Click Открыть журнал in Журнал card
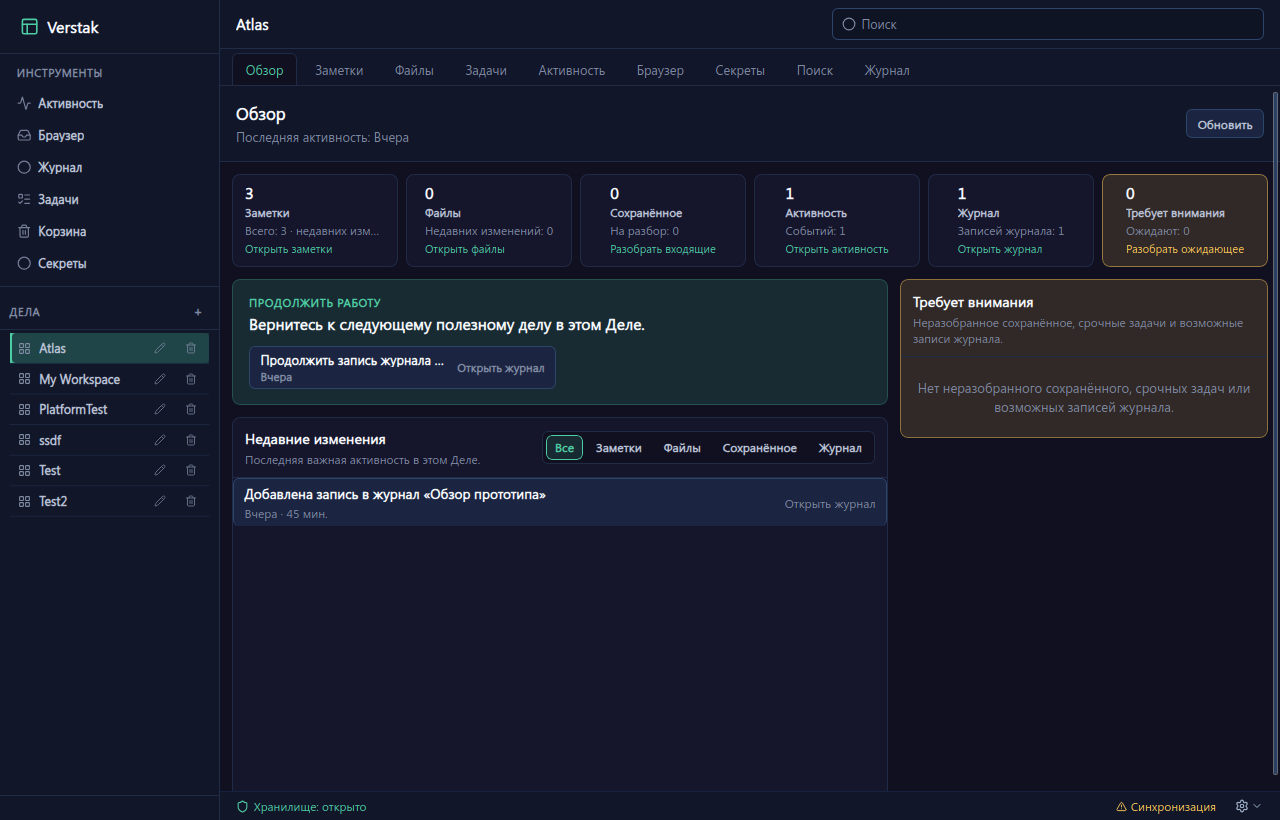The width and height of the screenshot is (1280, 820). pos(1000,249)
